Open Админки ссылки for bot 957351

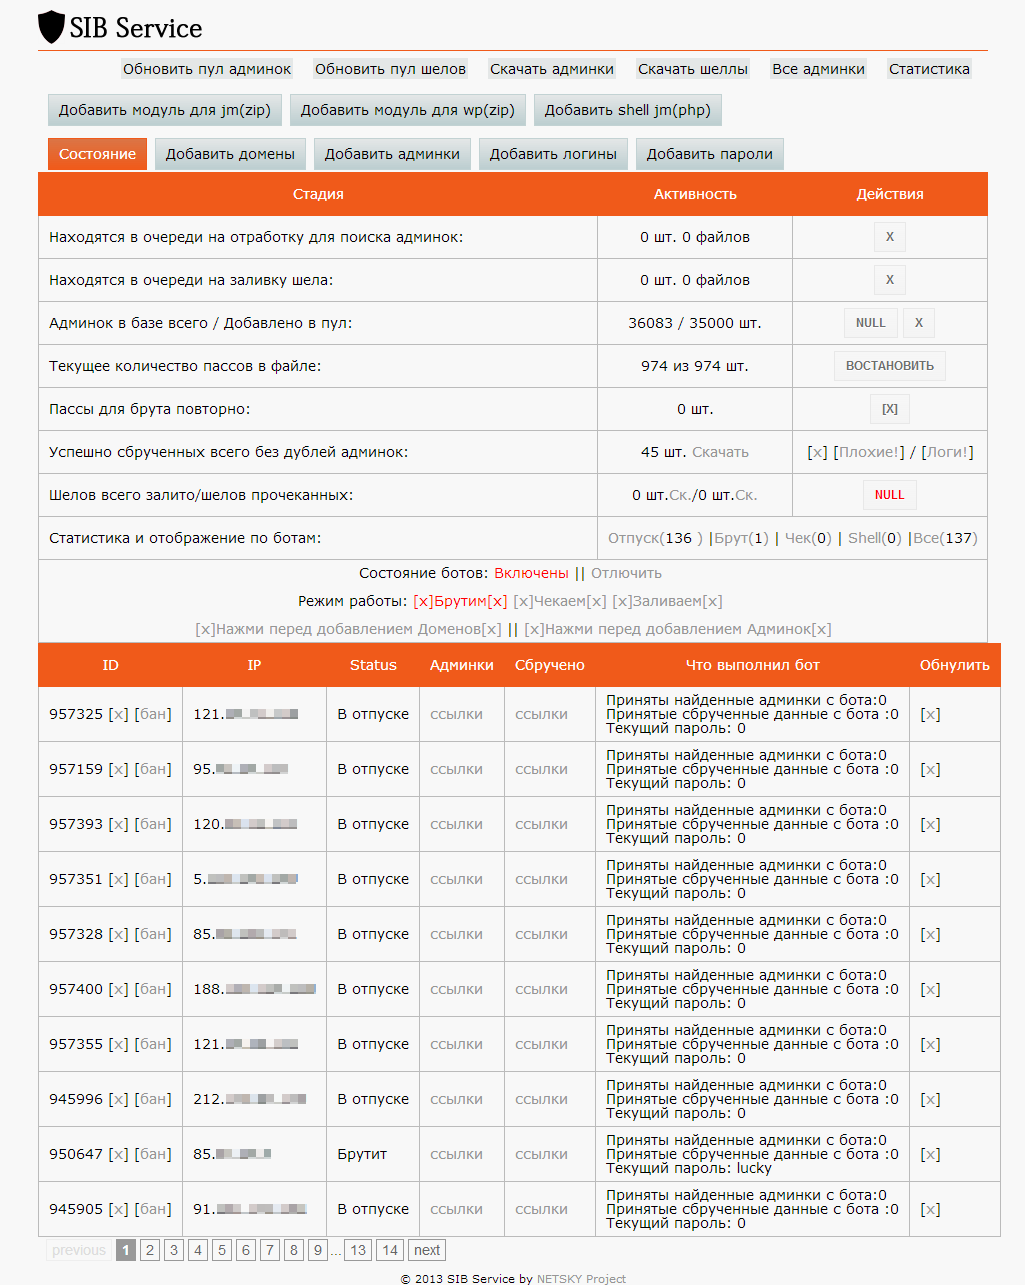456,879
